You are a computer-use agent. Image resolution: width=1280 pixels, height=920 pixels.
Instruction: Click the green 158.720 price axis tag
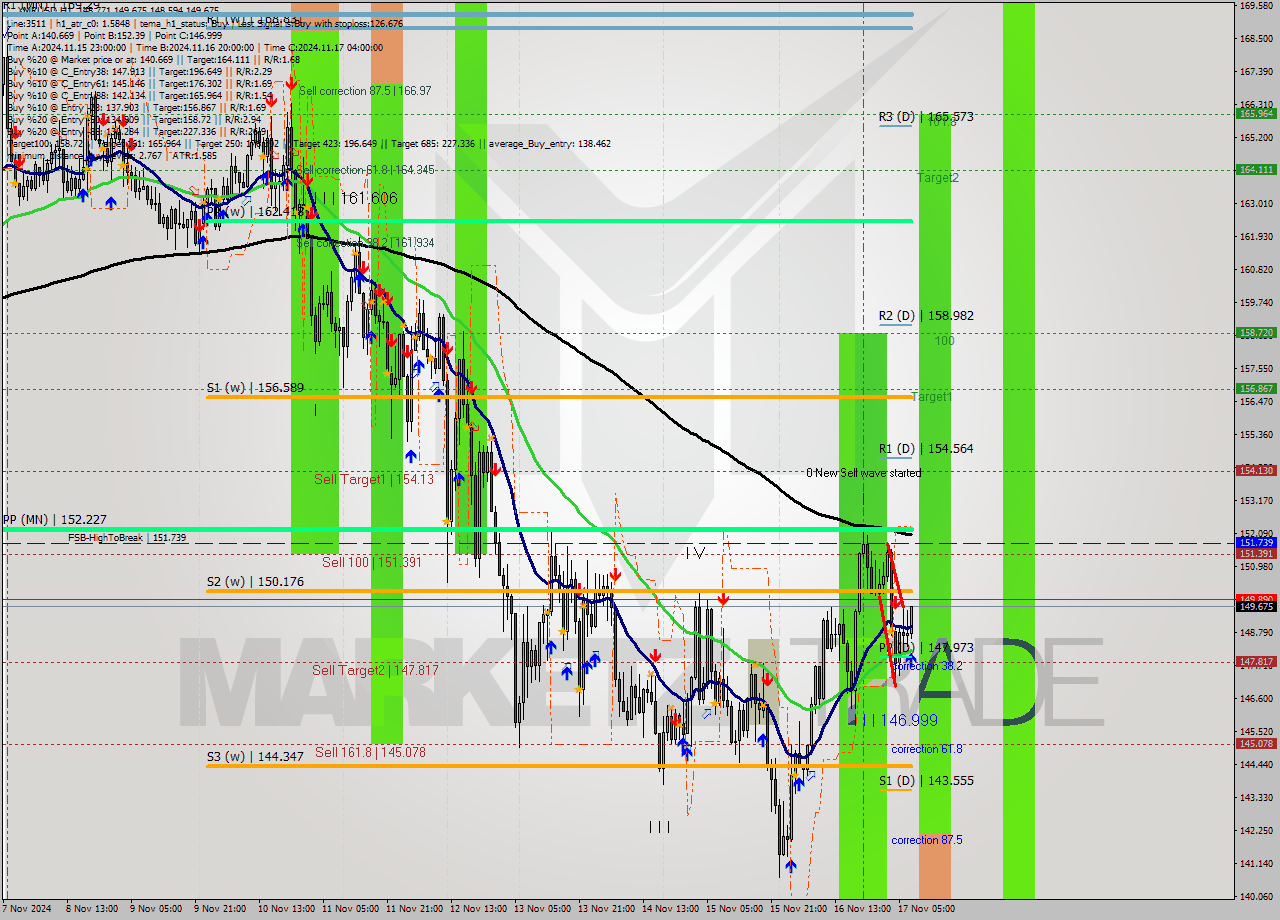pyautogui.click(x=1256, y=333)
